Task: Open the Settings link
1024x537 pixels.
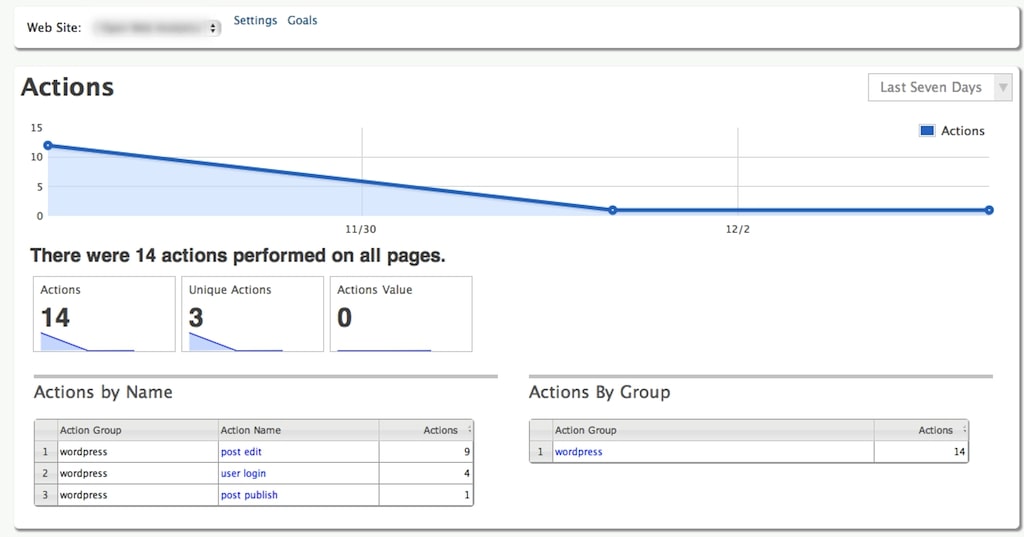Action: [255, 20]
